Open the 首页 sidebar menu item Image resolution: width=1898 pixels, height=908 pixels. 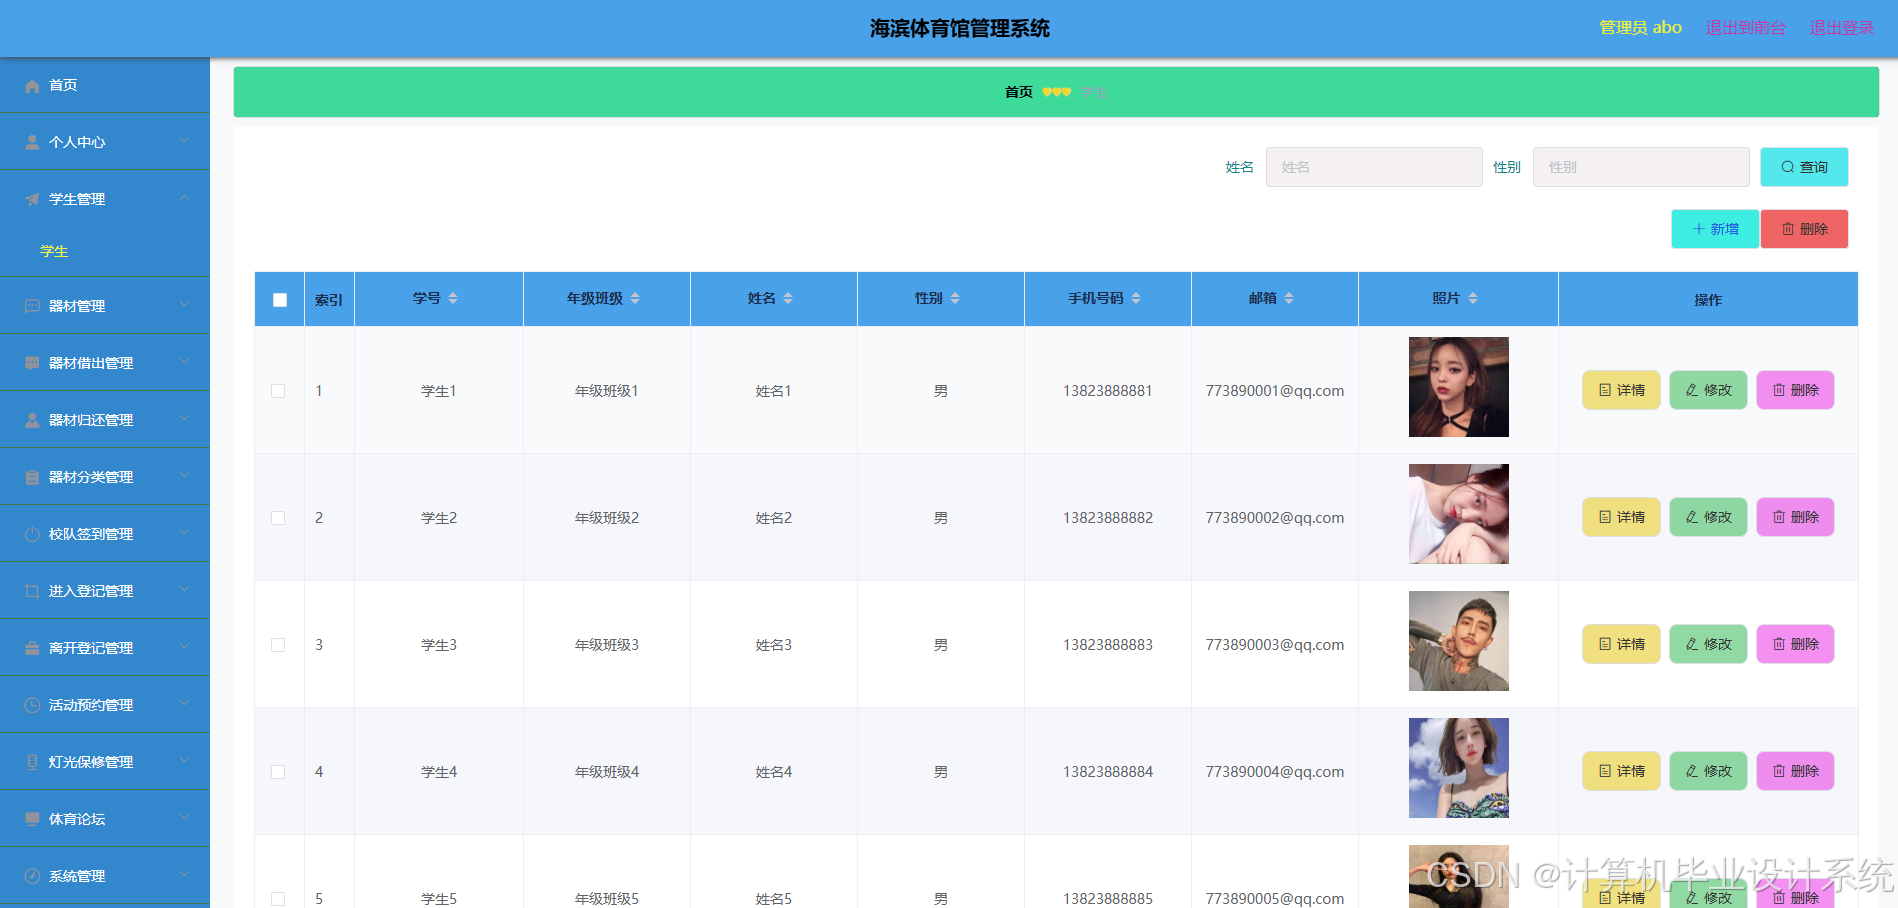105,85
